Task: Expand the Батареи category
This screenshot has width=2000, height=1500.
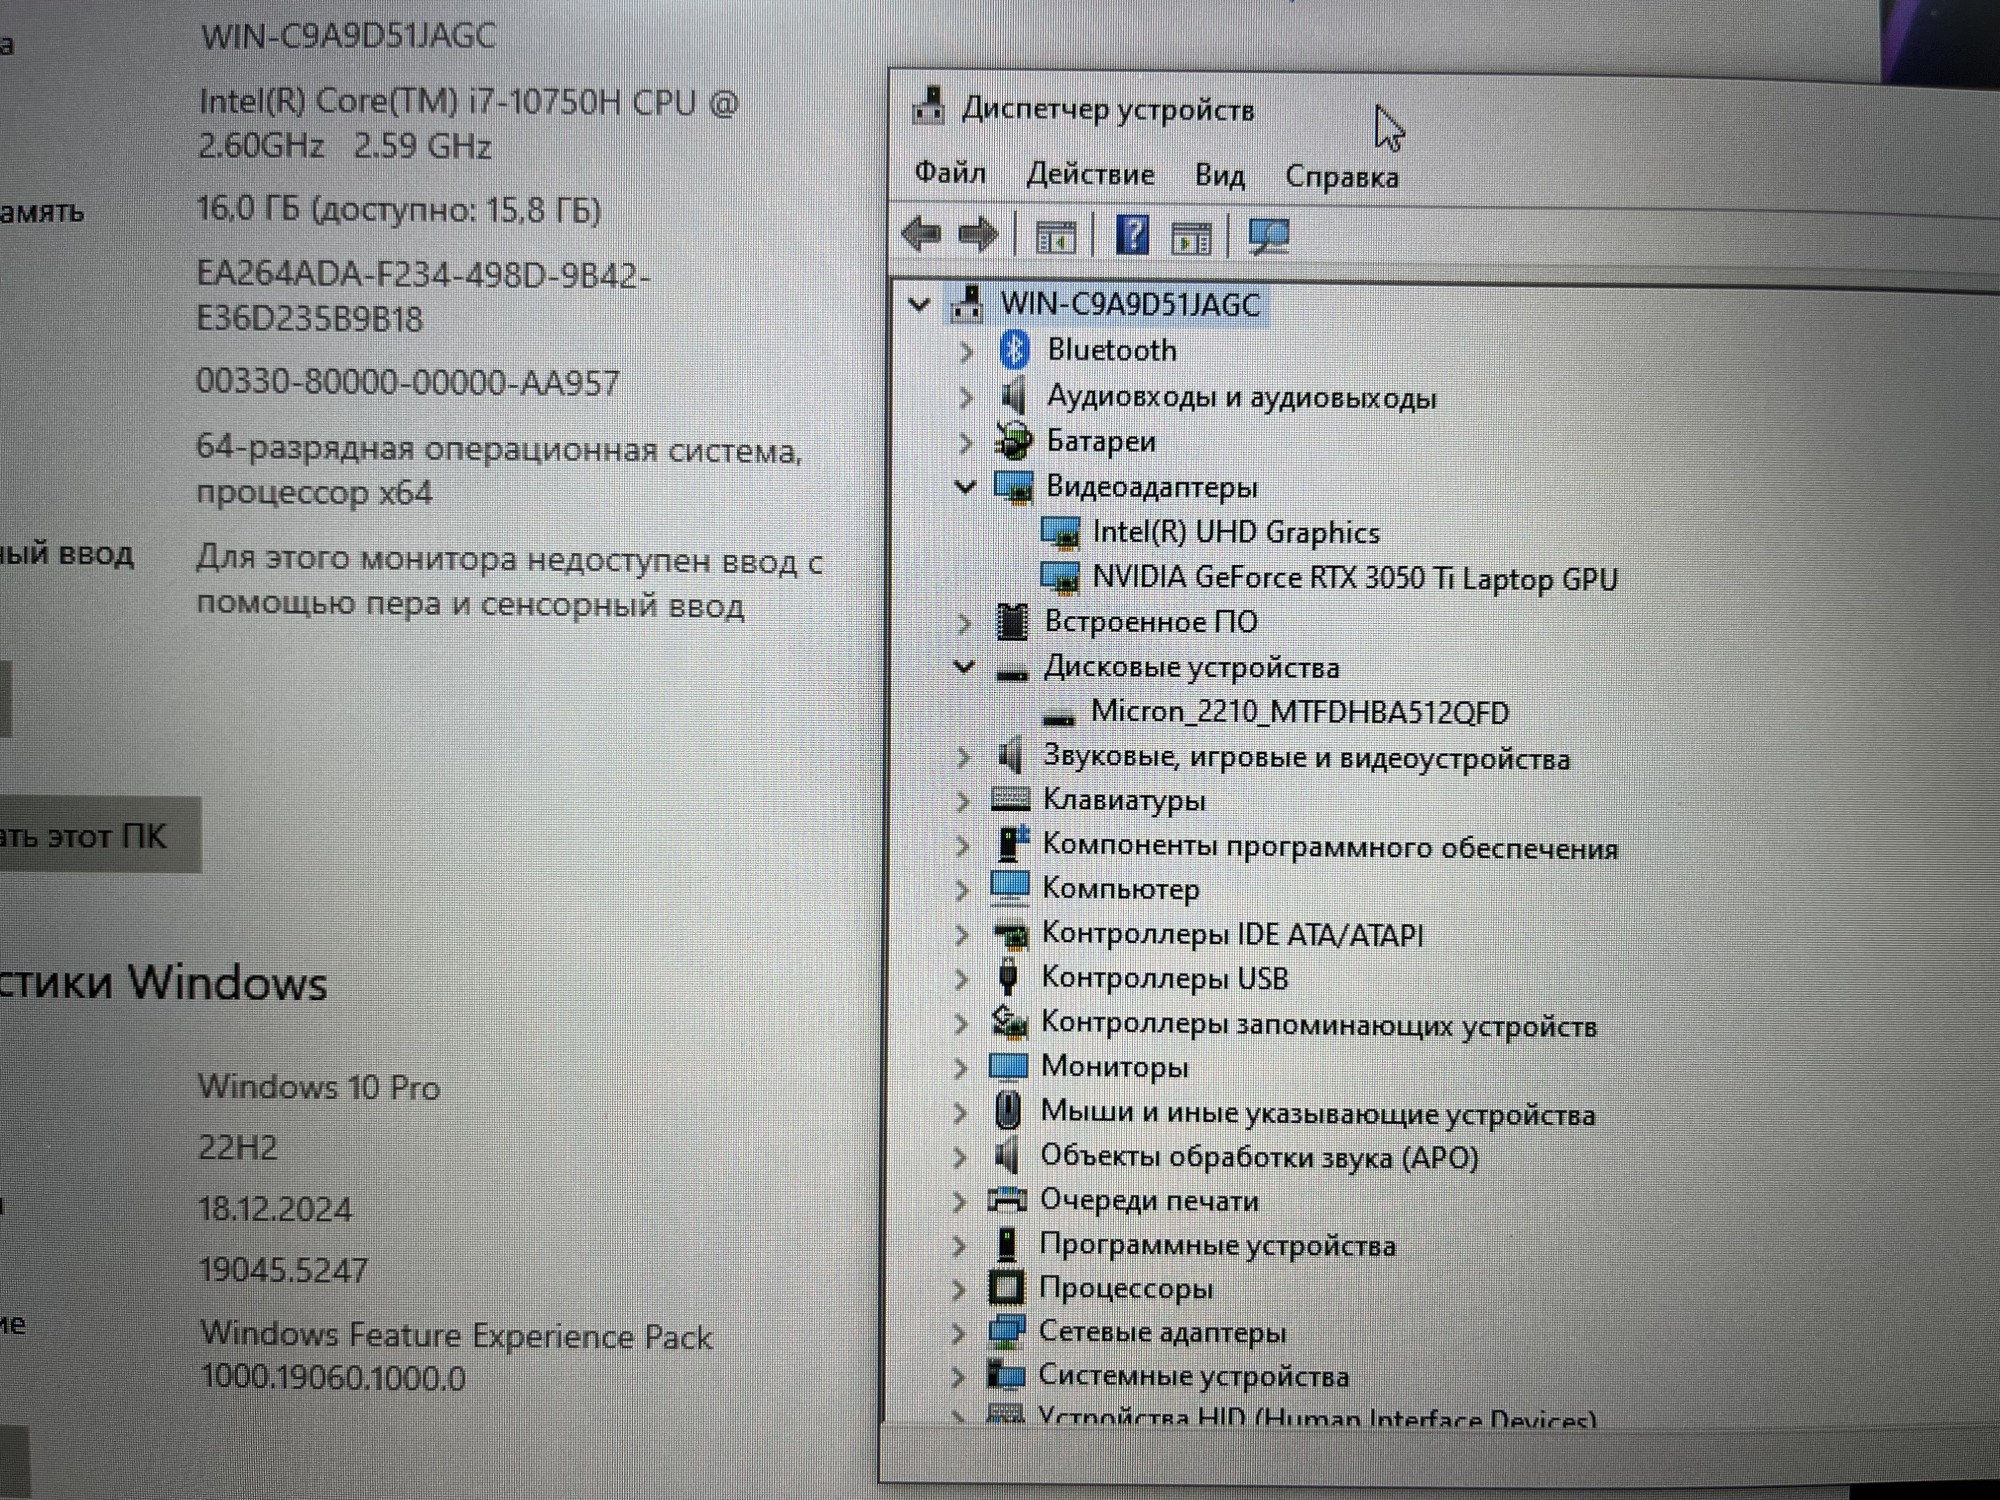Action: [x=965, y=441]
